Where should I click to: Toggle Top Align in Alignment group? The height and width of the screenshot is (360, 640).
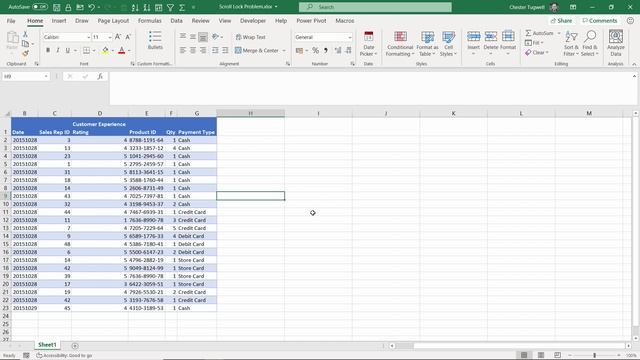[183, 37]
